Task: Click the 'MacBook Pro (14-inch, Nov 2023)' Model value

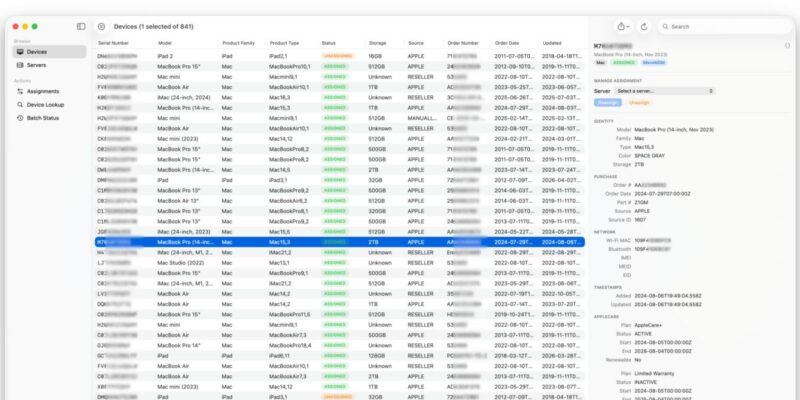Action: tap(673, 130)
